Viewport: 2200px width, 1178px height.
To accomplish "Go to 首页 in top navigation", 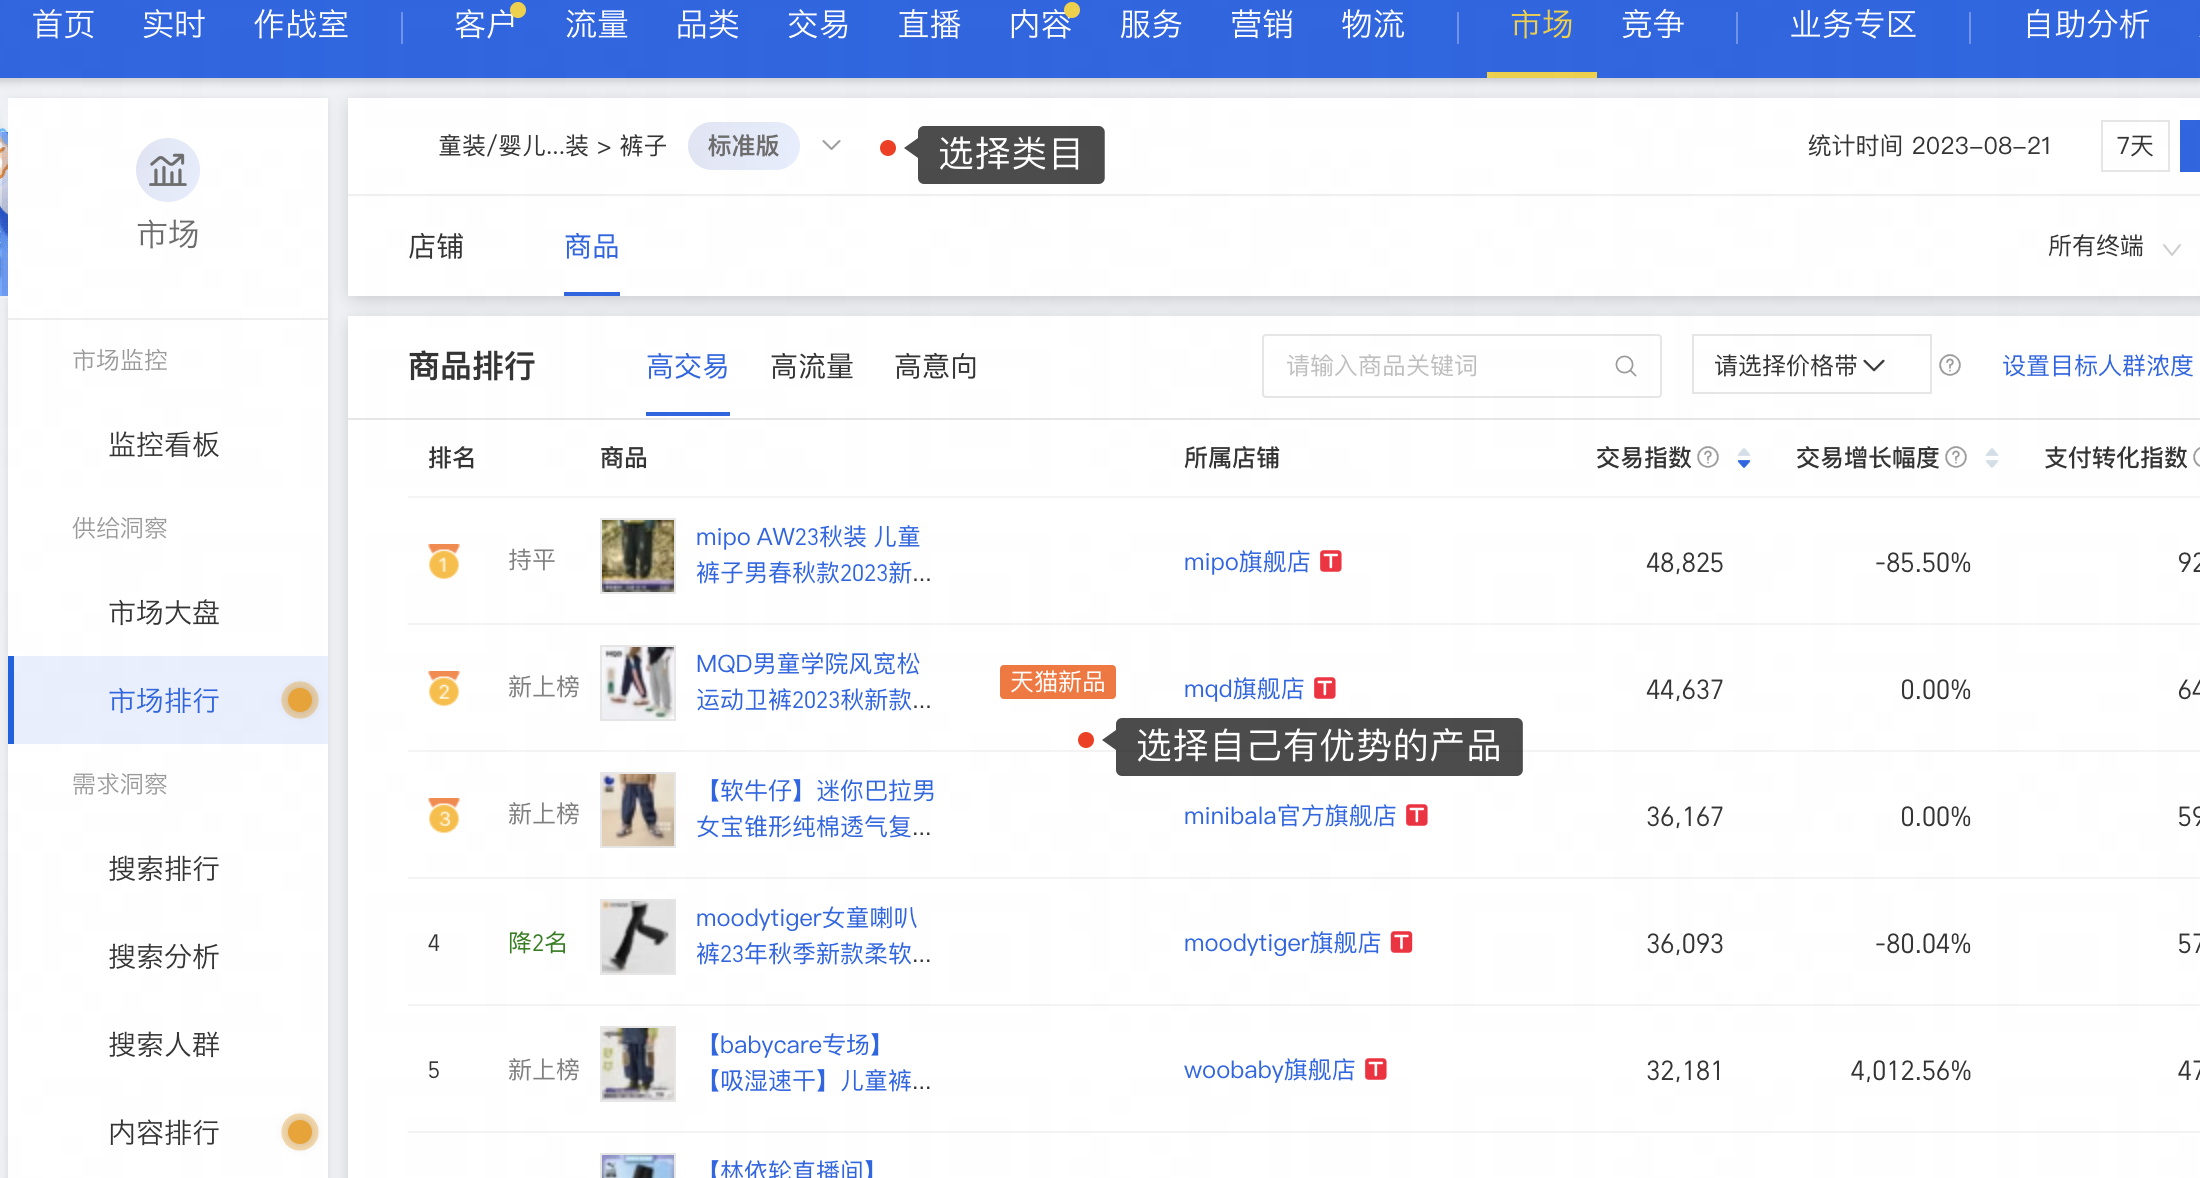I will (x=64, y=24).
